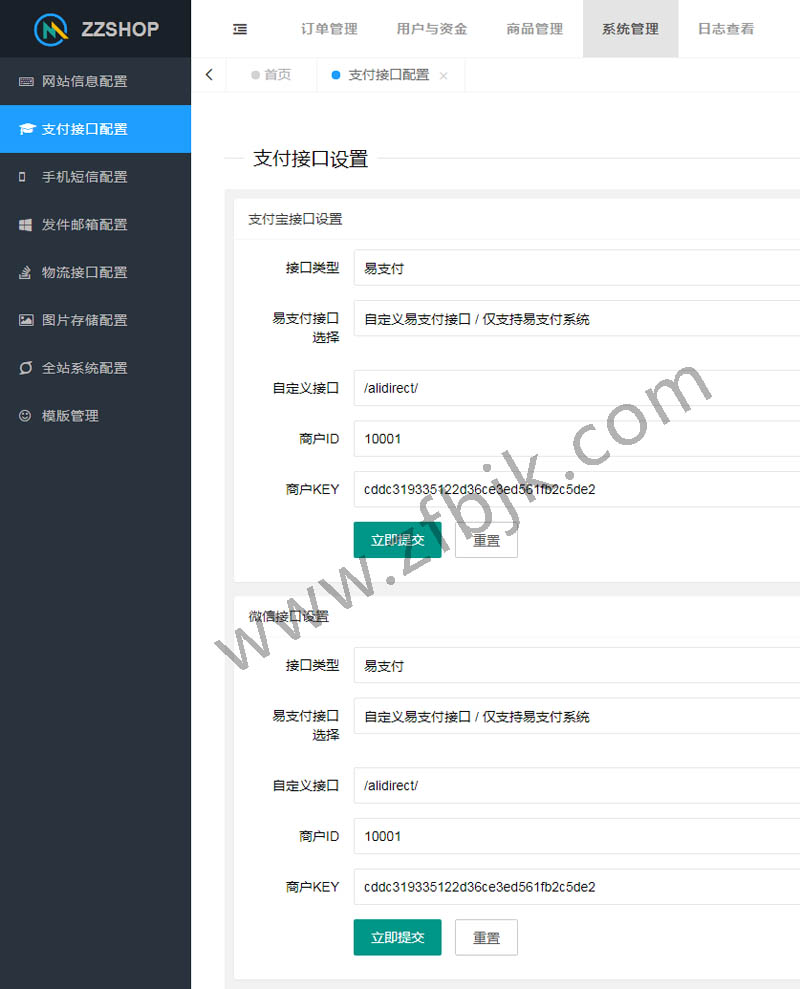Click Alipay 商户ID input field
800x989 pixels.
coord(577,438)
